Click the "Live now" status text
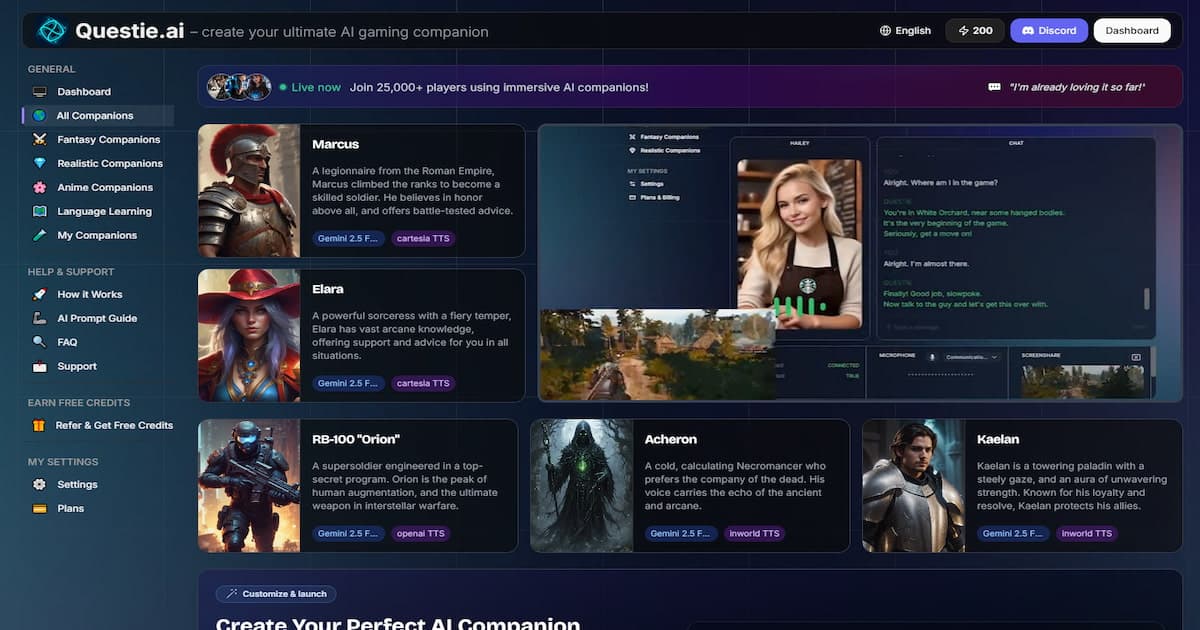 coord(316,87)
